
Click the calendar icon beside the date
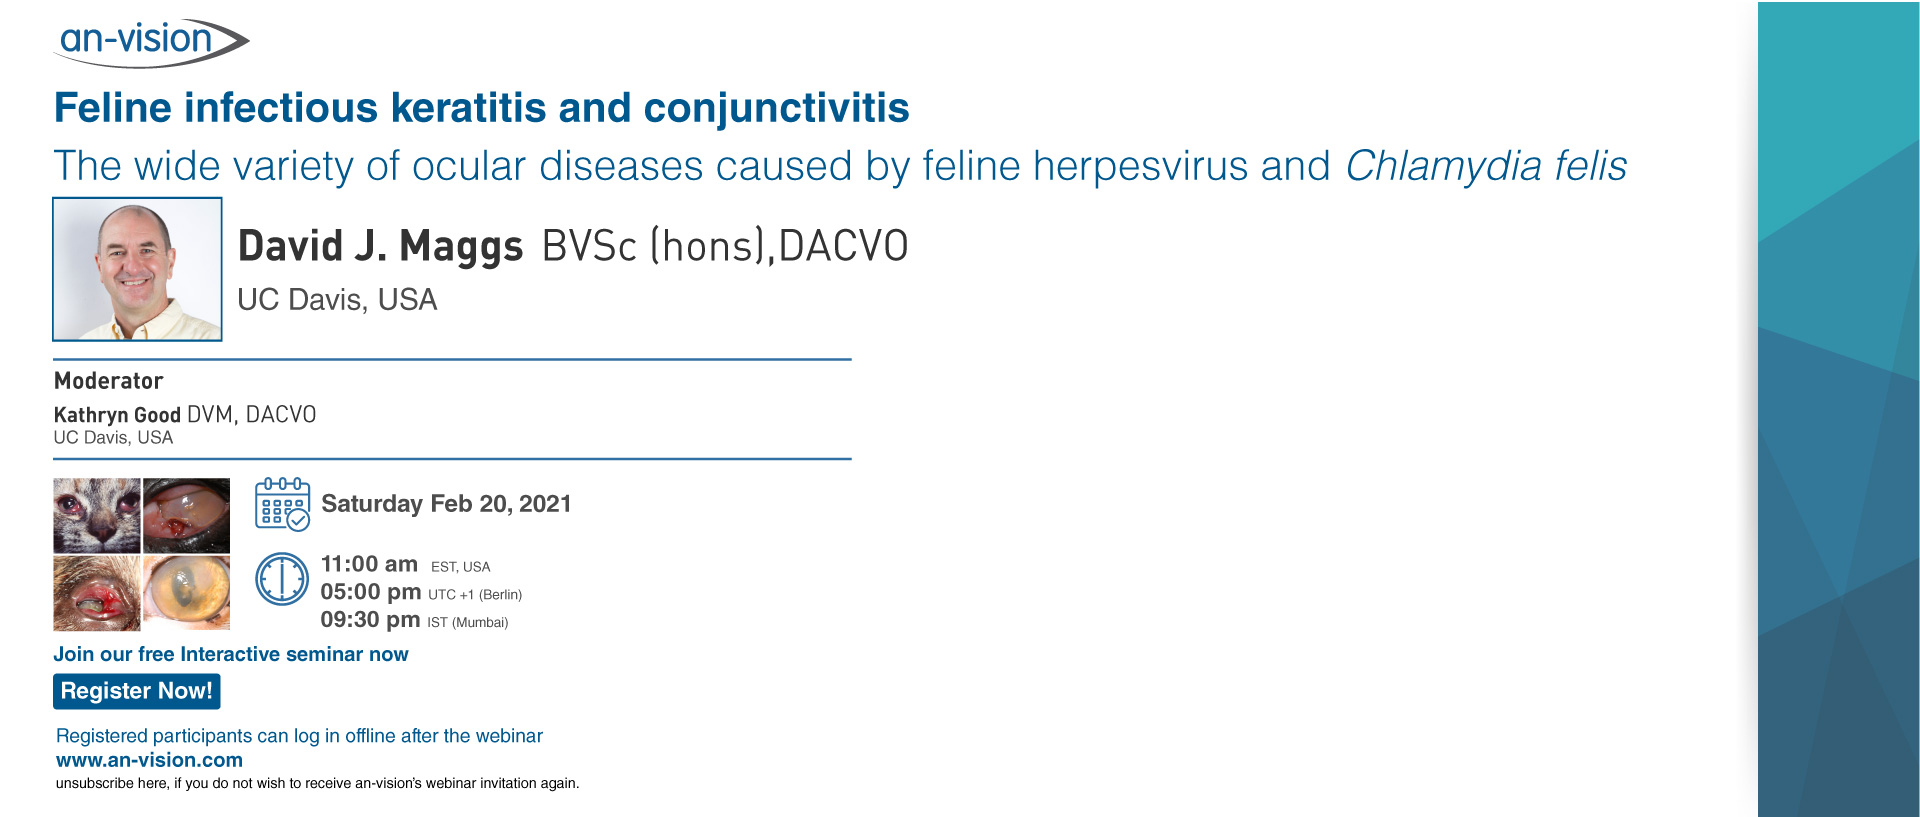click(x=282, y=504)
